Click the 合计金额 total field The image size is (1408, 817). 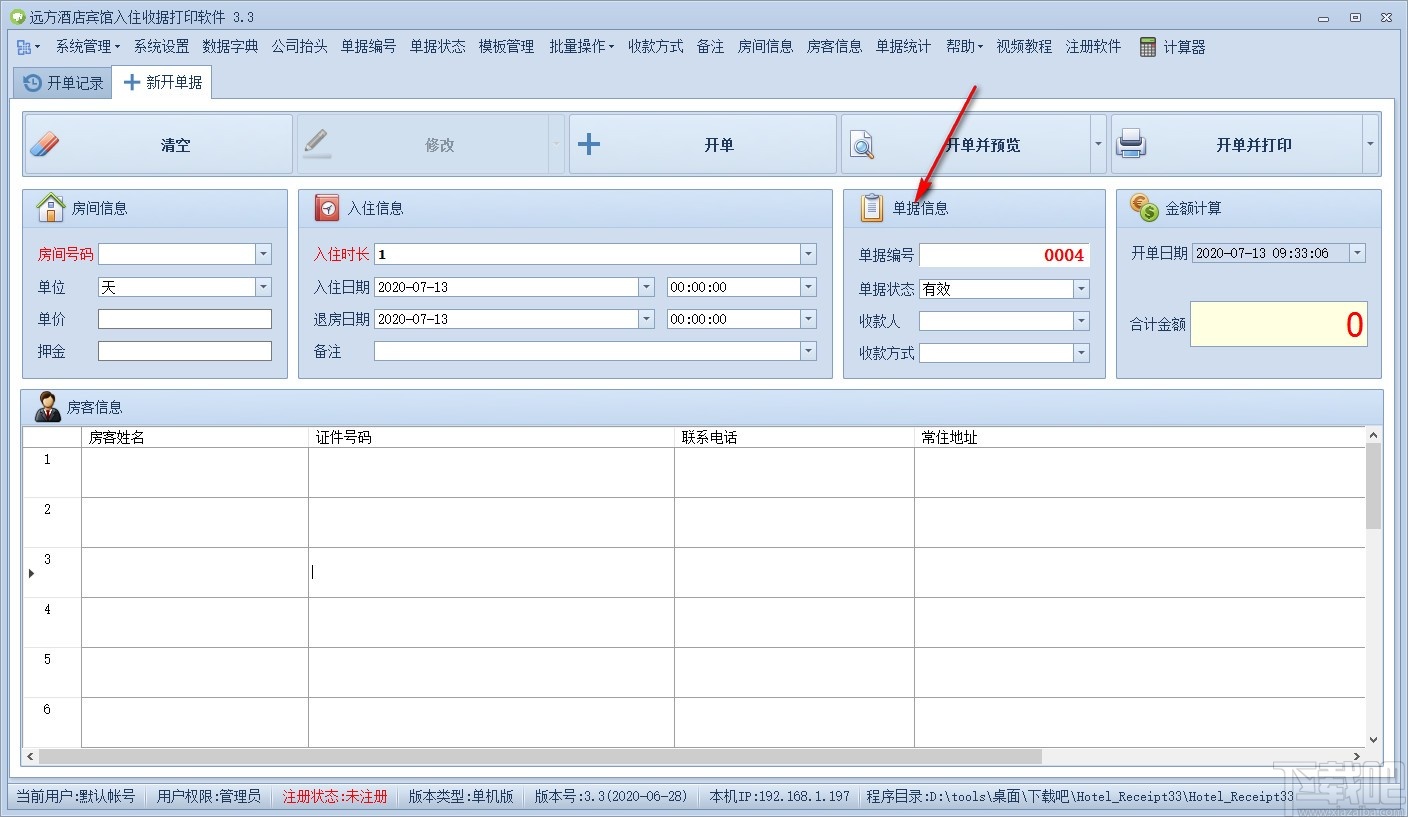(x=1279, y=324)
